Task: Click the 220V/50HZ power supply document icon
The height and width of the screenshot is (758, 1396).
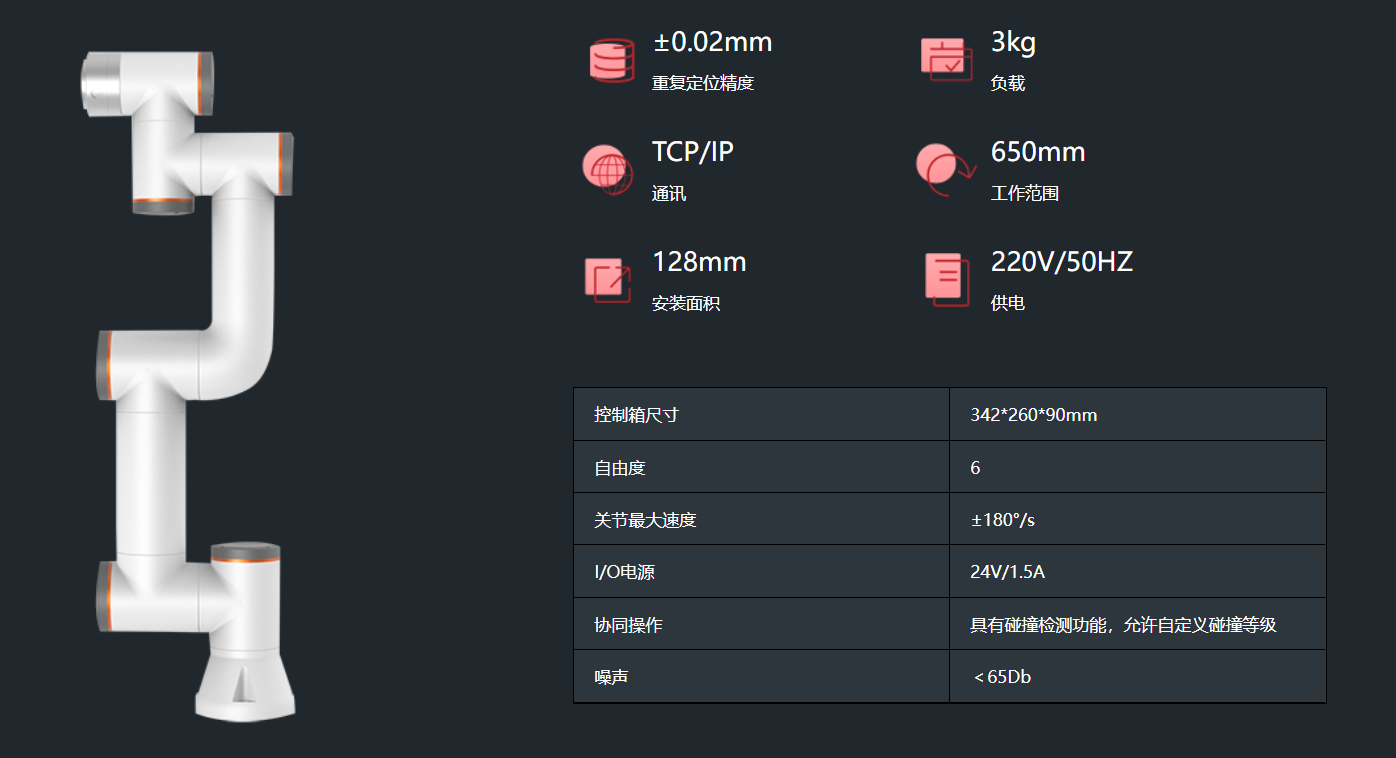Action: 946,279
